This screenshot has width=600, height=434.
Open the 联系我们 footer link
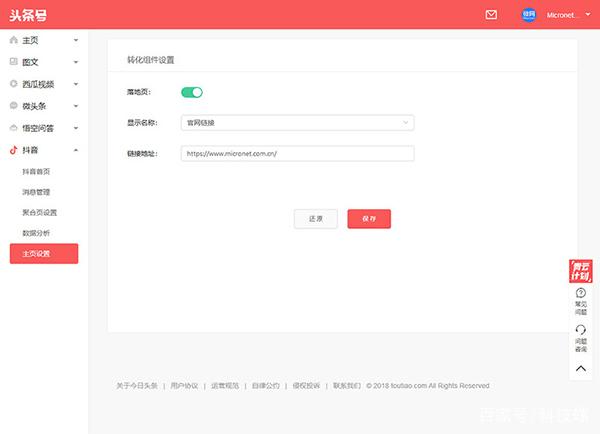(x=347, y=386)
